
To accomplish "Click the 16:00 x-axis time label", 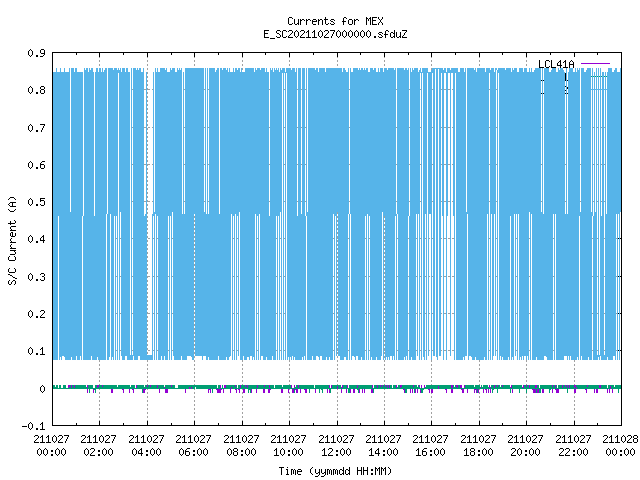I will [x=431, y=452].
